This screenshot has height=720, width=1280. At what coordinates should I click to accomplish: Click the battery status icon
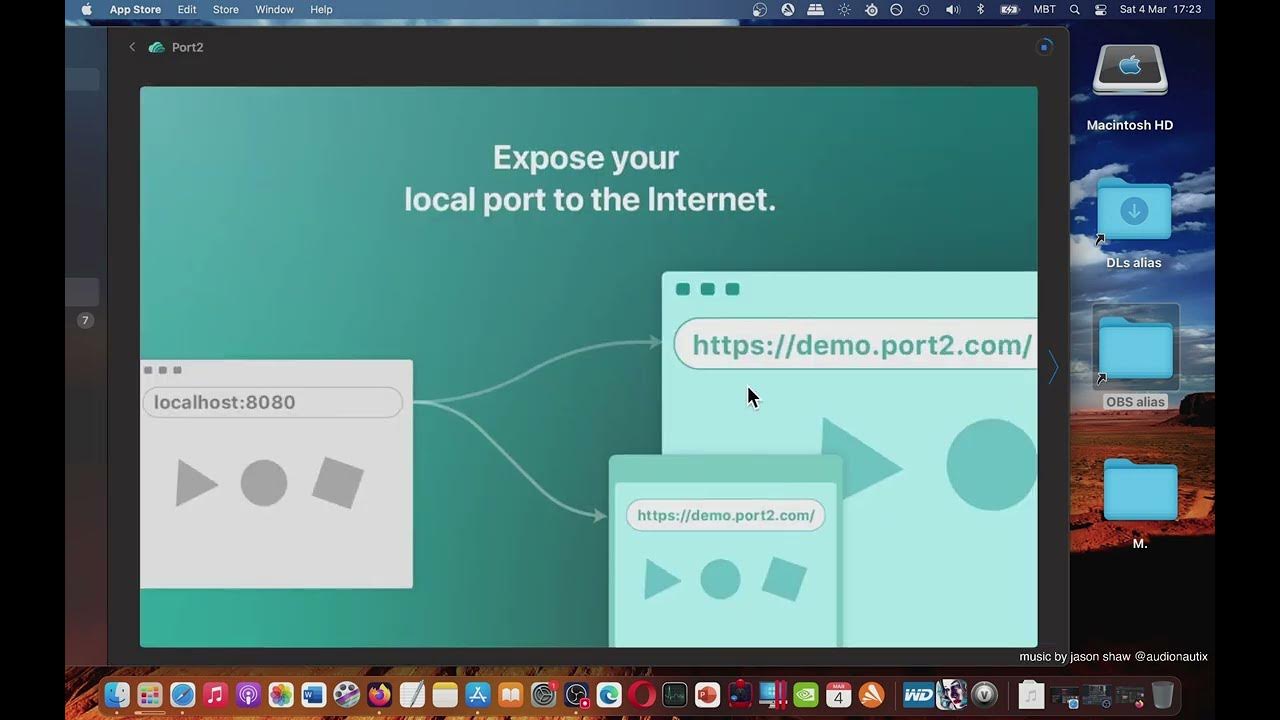[x=1009, y=9]
